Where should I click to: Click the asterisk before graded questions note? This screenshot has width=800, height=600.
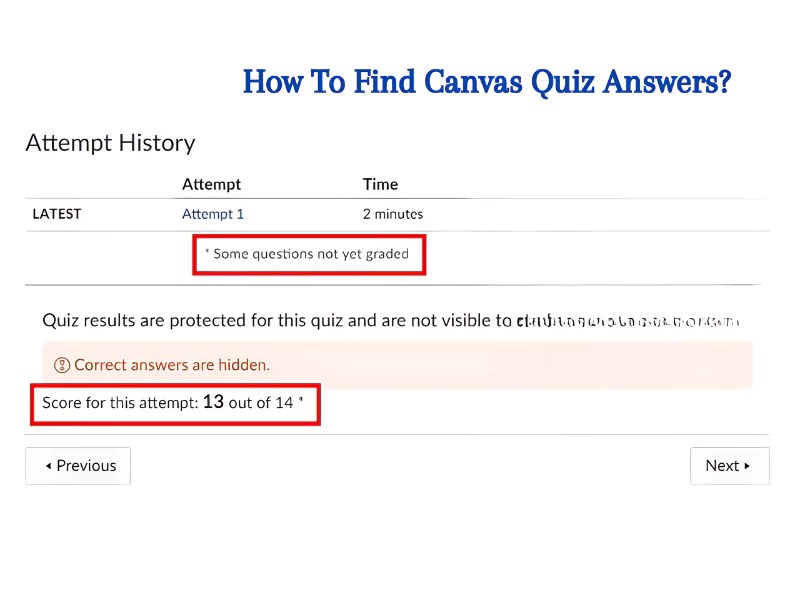coord(208,251)
